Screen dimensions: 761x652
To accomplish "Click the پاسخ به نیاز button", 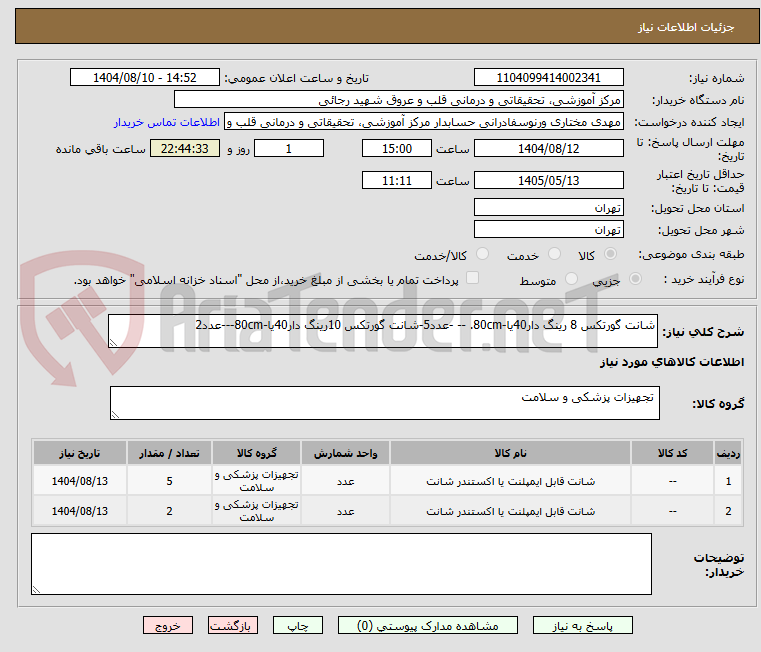I will pos(582,625).
